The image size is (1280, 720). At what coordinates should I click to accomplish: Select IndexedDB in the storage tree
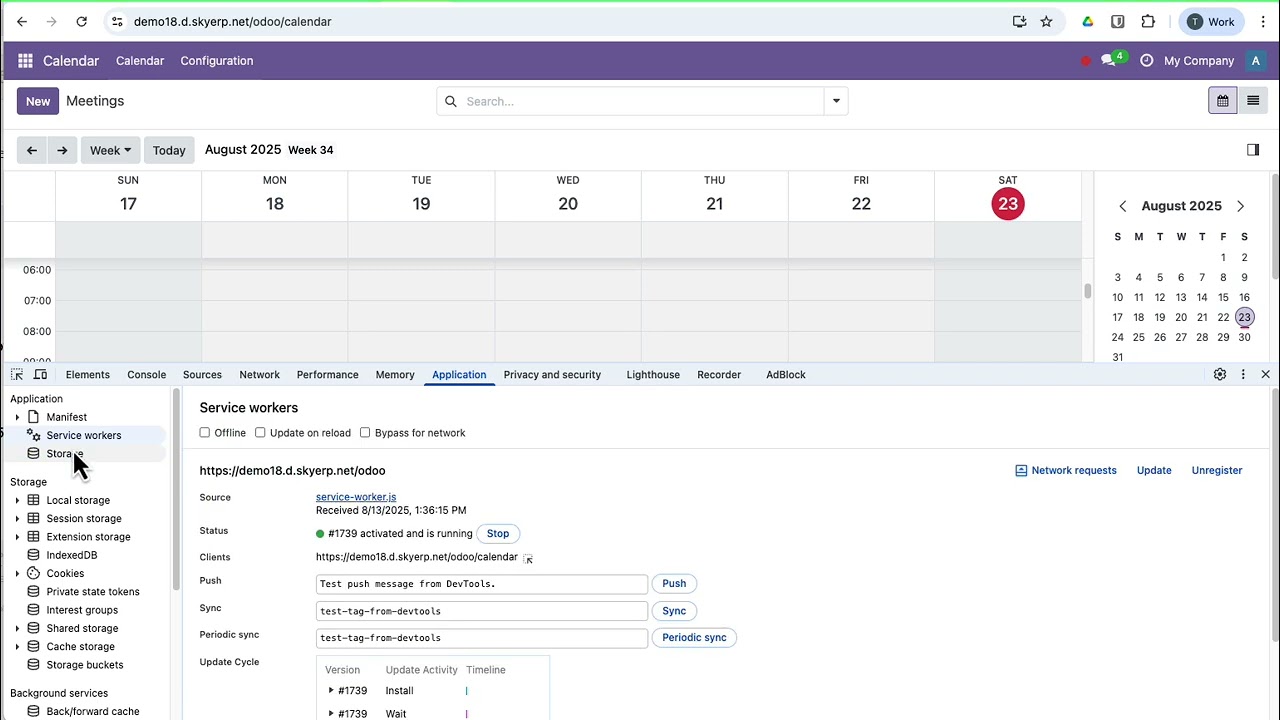(72, 555)
